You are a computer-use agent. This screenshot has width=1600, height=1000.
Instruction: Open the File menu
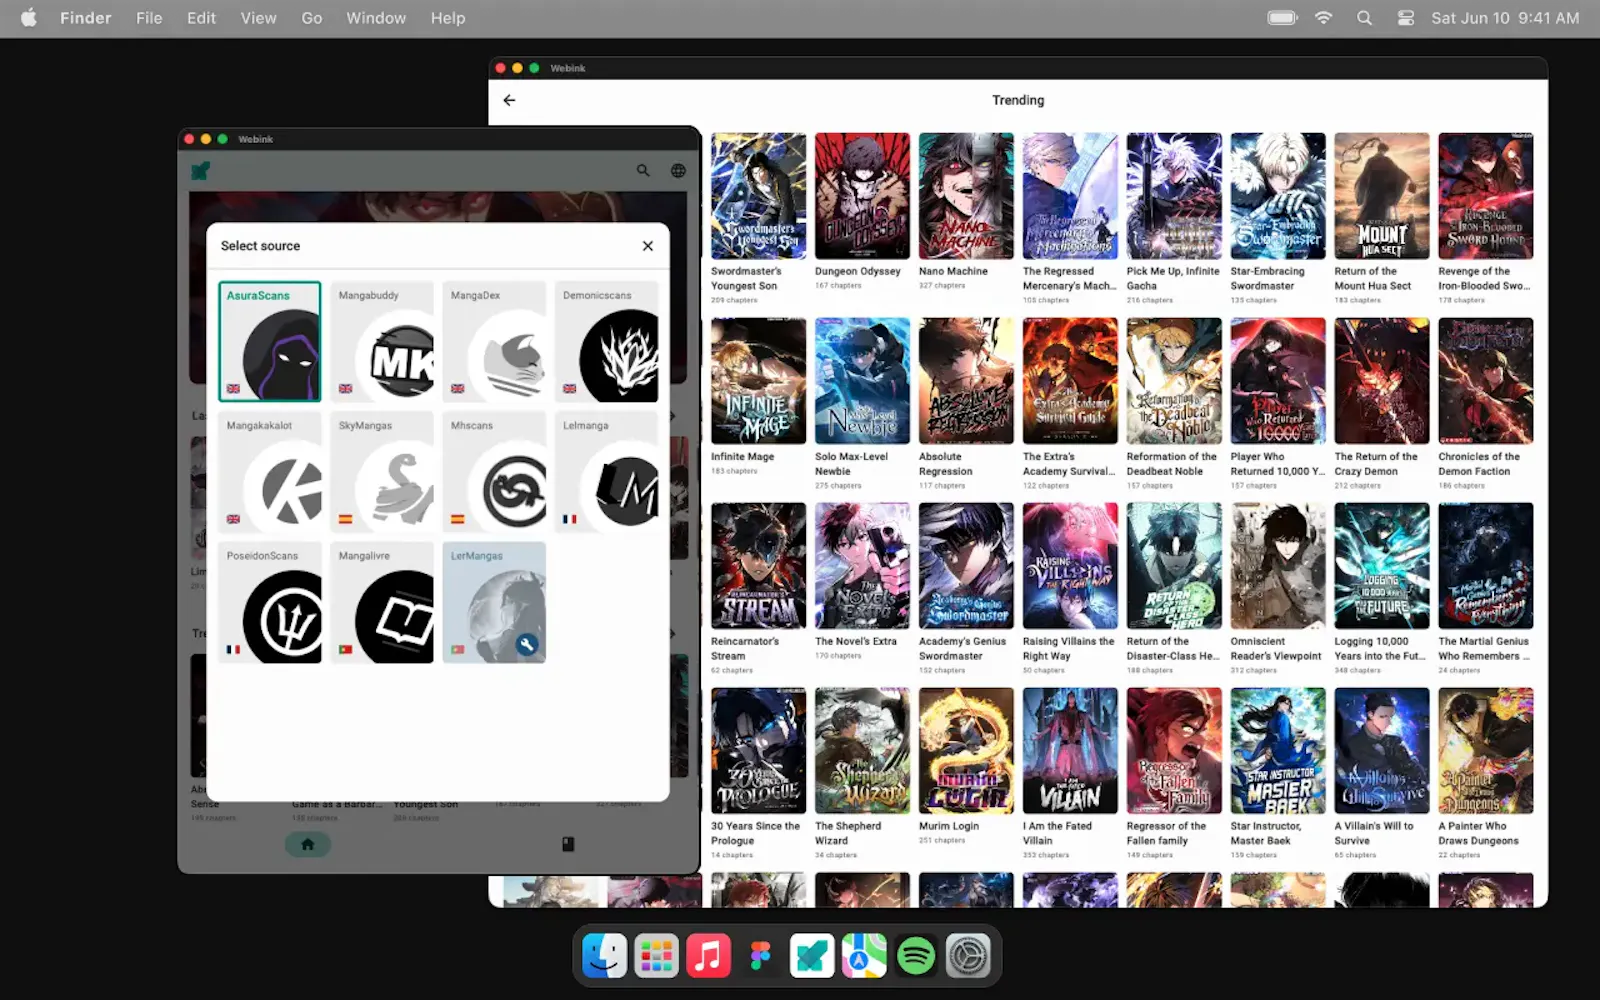click(149, 18)
